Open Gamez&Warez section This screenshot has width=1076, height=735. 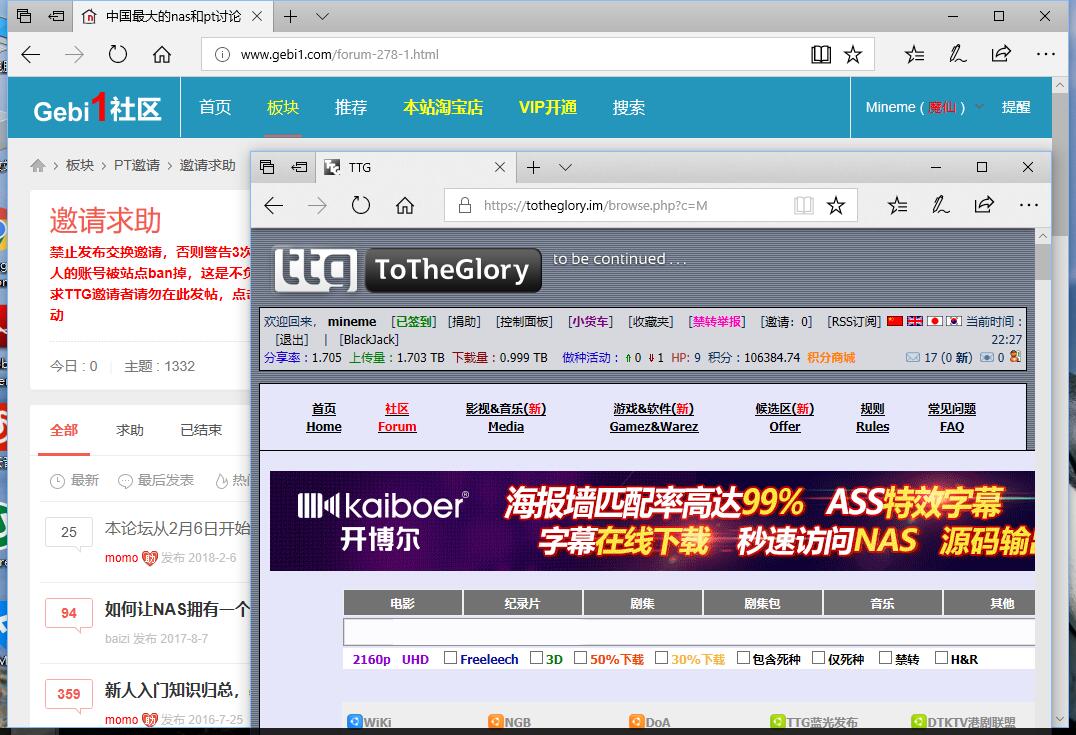[653, 417]
